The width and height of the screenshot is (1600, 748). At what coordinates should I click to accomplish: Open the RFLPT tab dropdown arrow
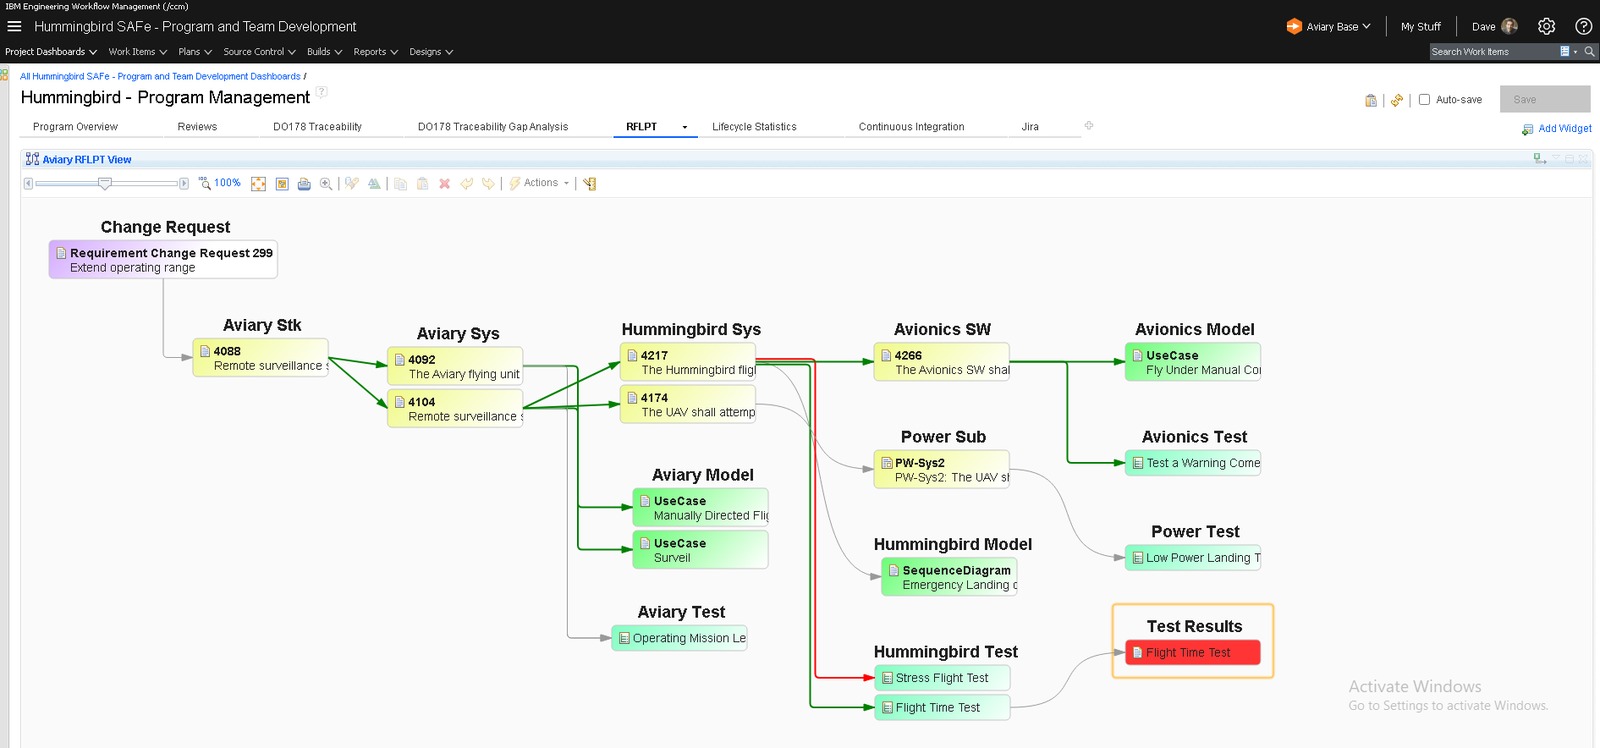pyautogui.click(x=685, y=127)
